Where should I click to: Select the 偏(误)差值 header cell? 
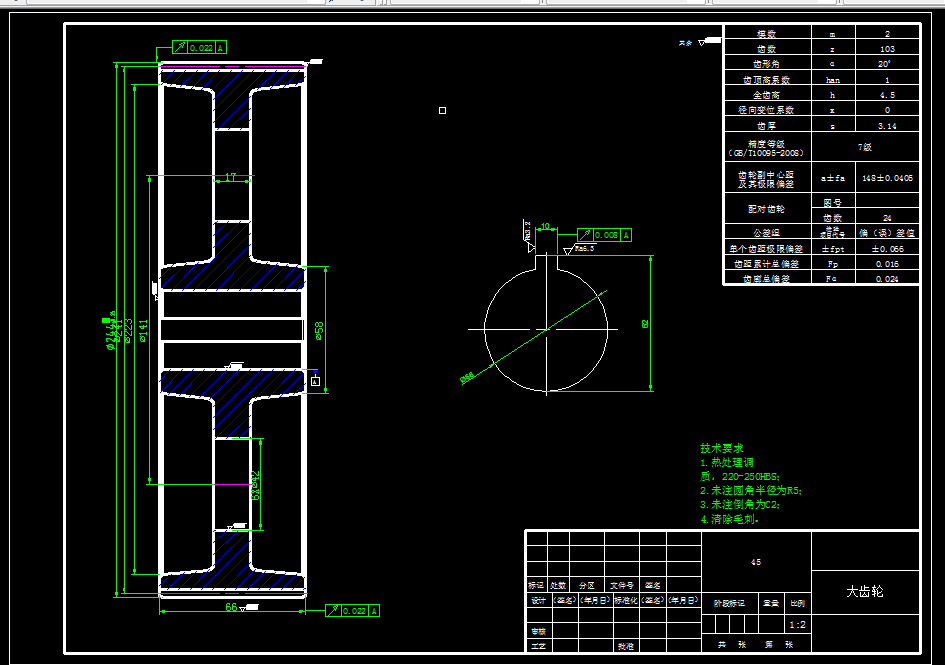[887, 232]
